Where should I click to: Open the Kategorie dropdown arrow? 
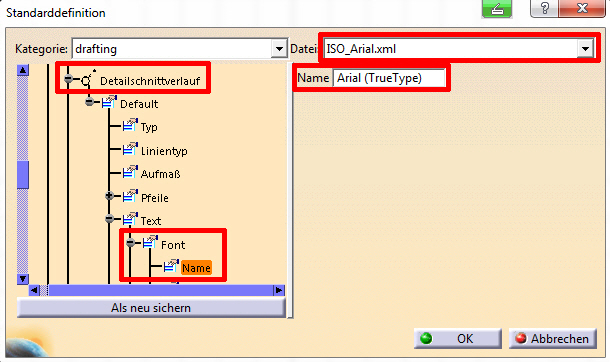click(279, 49)
